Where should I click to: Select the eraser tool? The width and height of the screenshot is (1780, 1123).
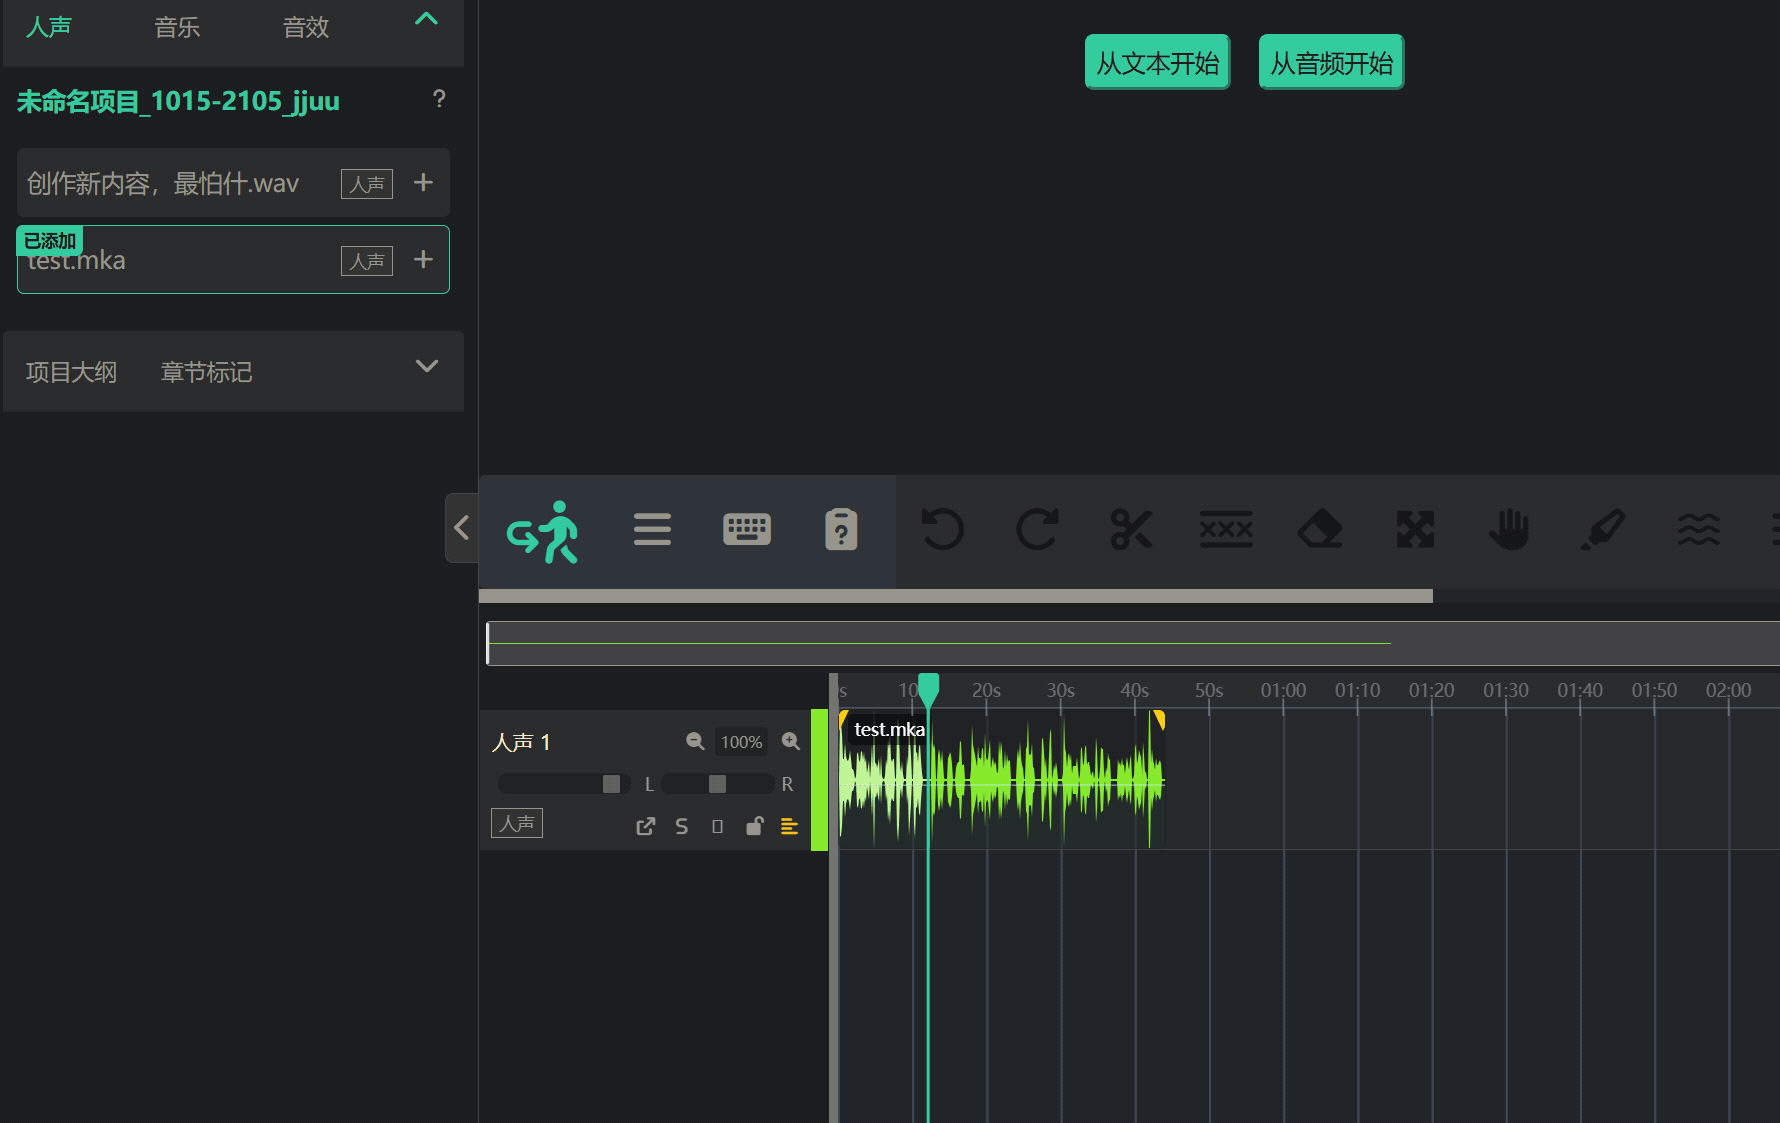coord(1320,529)
